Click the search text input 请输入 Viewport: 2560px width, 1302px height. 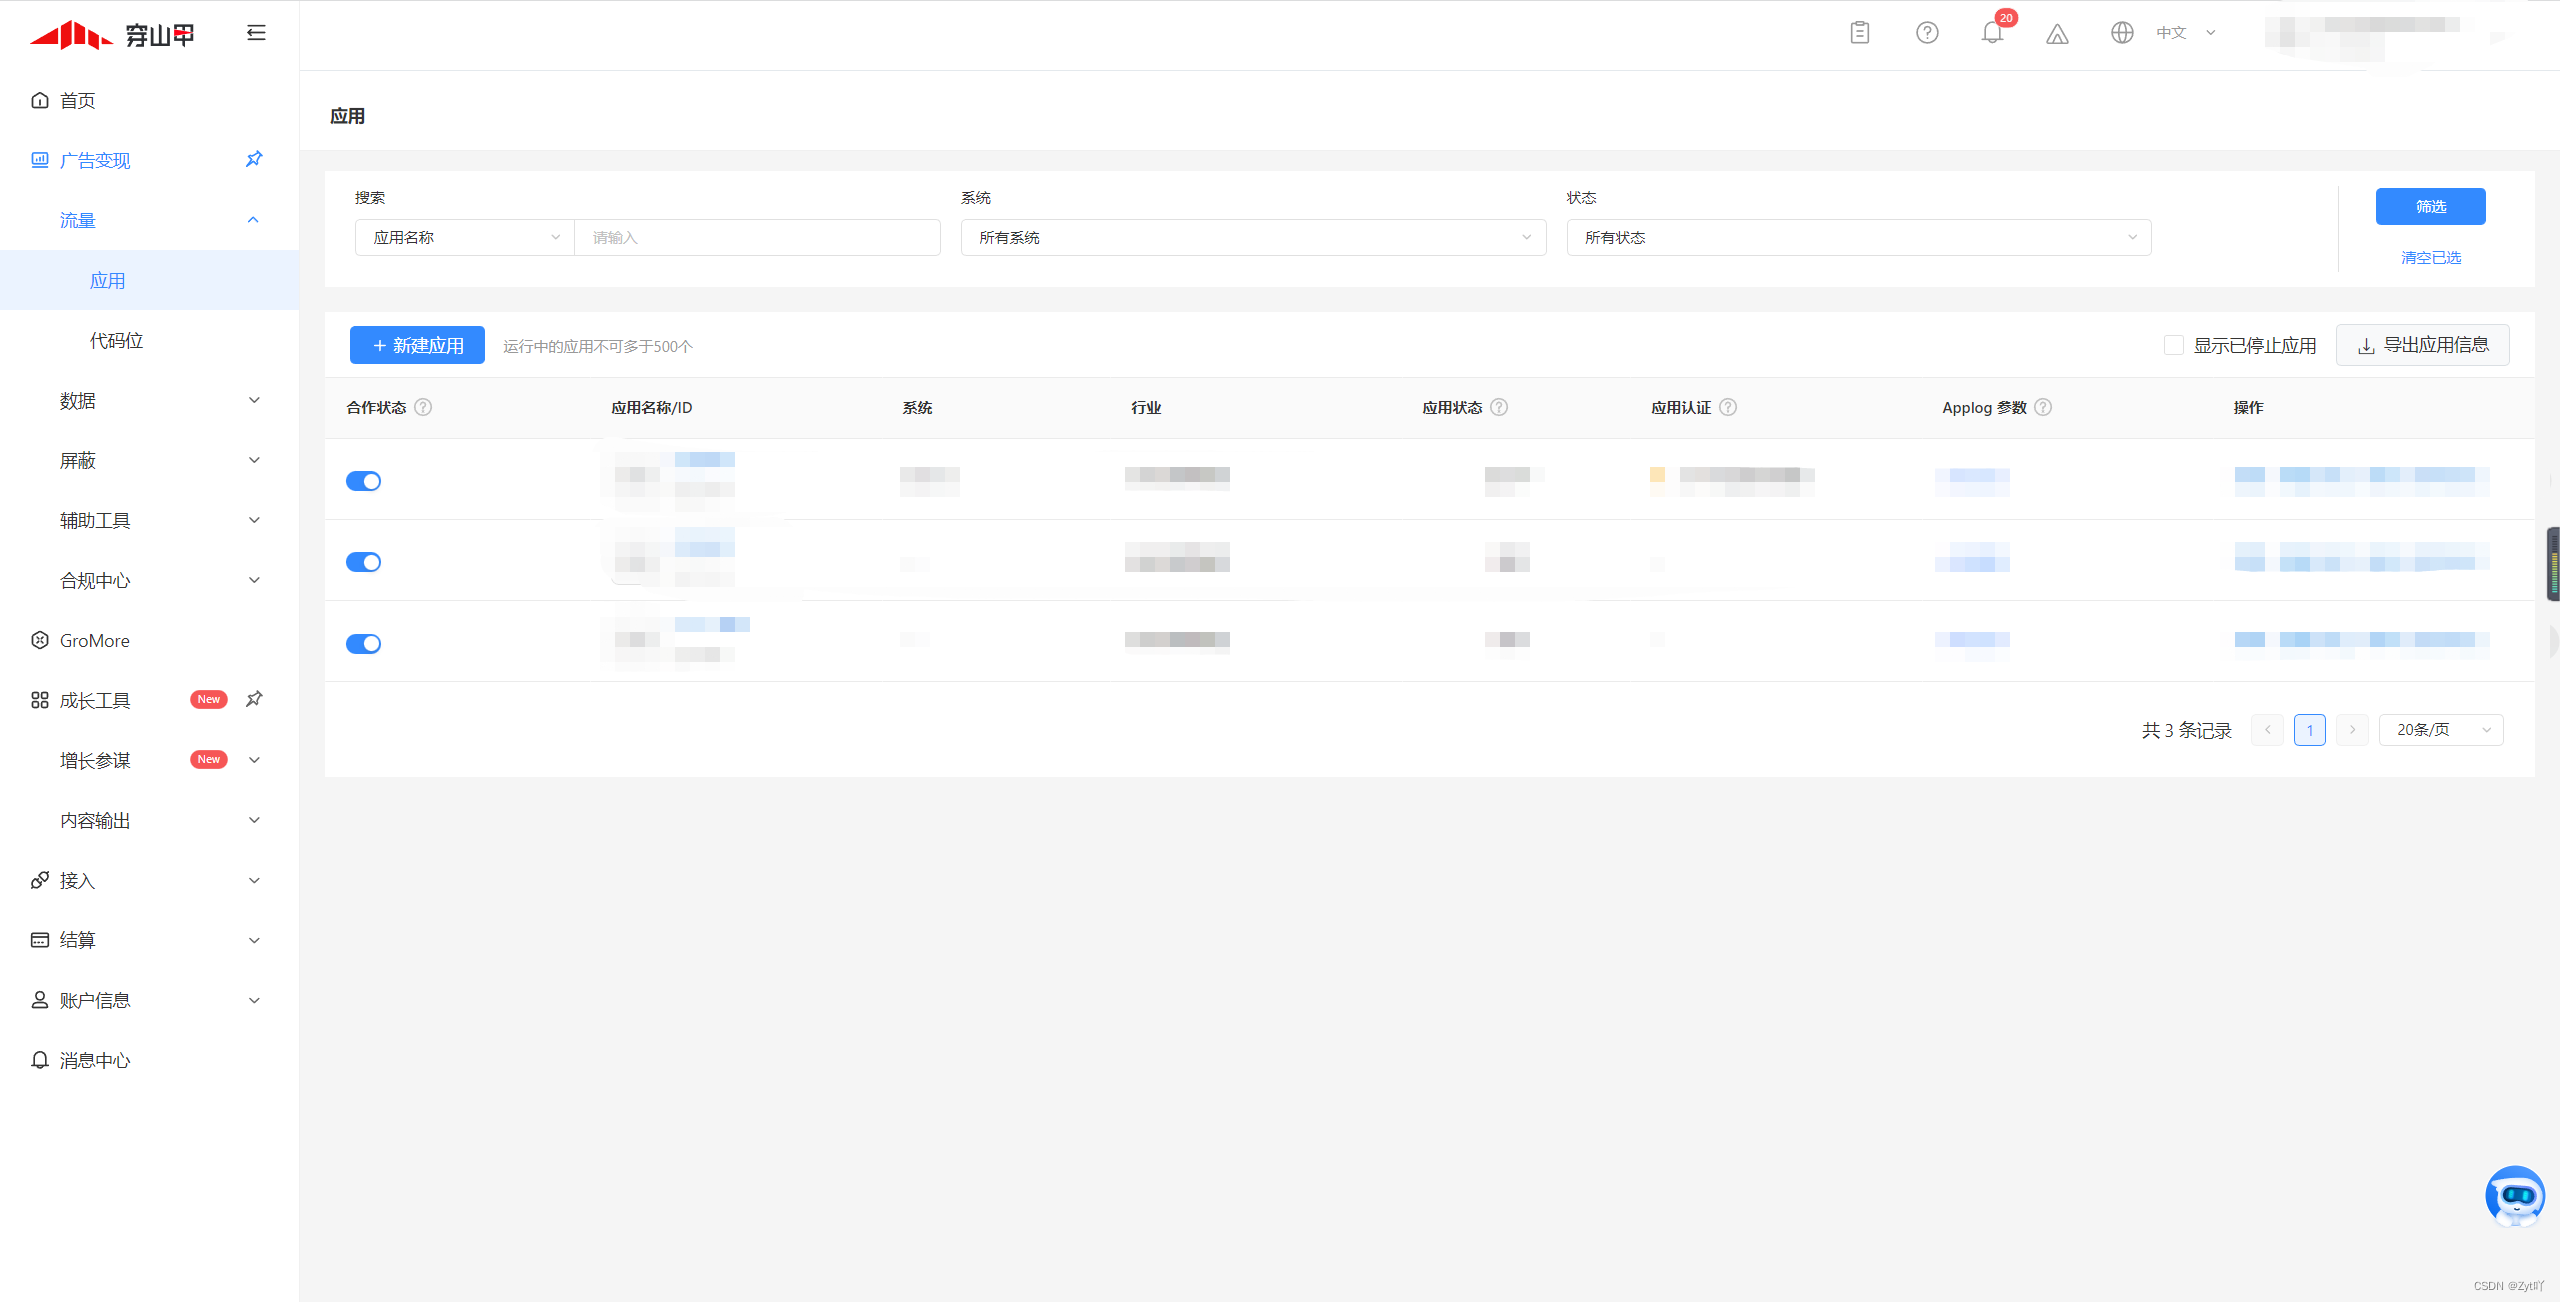[757, 237]
